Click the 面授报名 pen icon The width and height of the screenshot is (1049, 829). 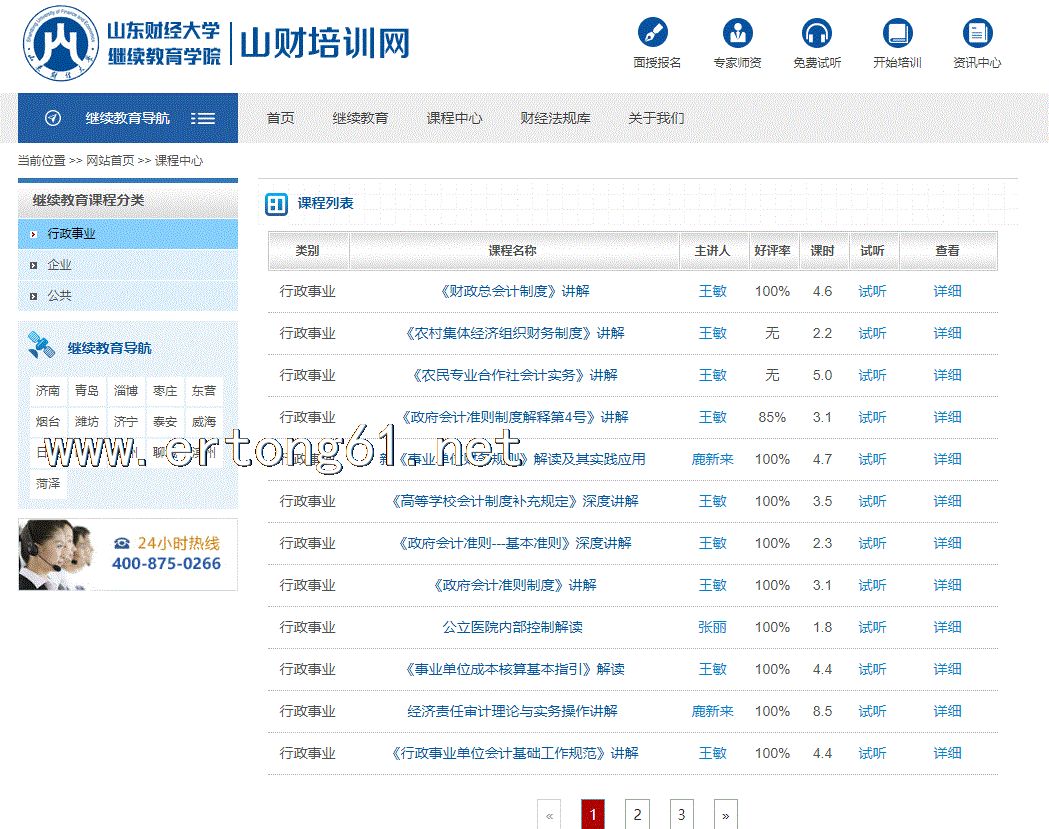653,33
